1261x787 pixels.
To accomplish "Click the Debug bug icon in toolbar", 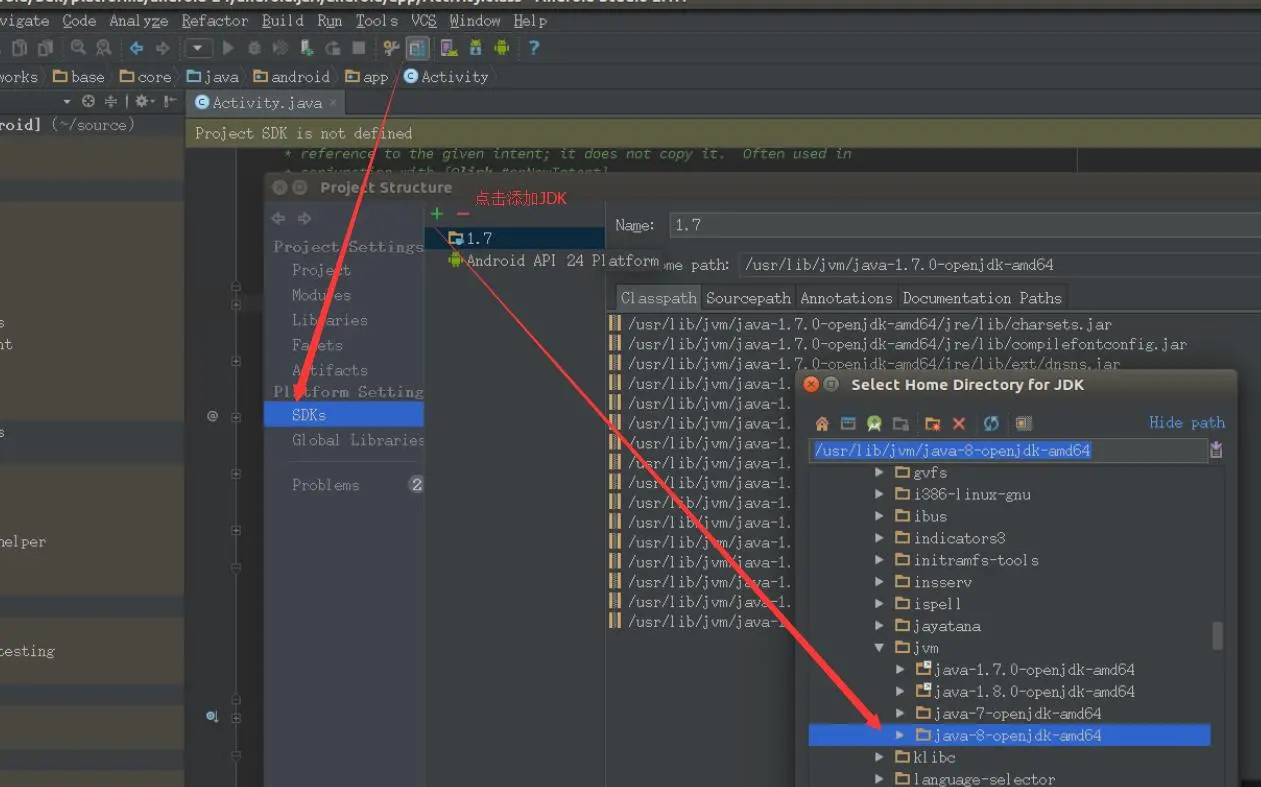I will click(254, 48).
